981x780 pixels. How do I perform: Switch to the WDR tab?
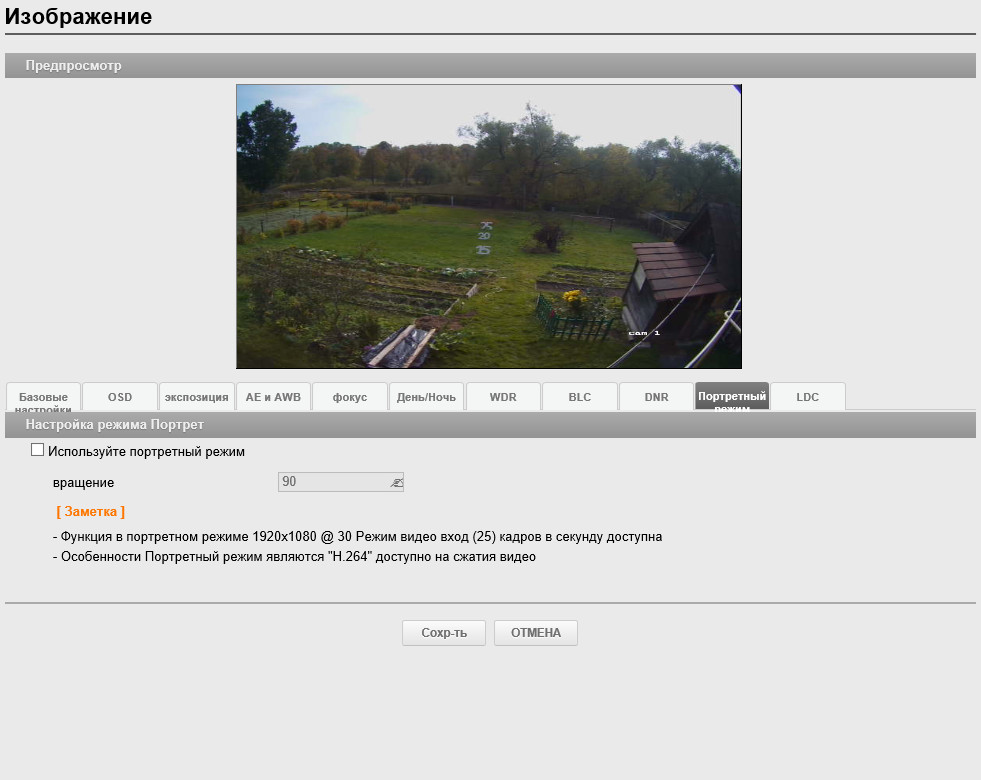[x=503, y=397]
